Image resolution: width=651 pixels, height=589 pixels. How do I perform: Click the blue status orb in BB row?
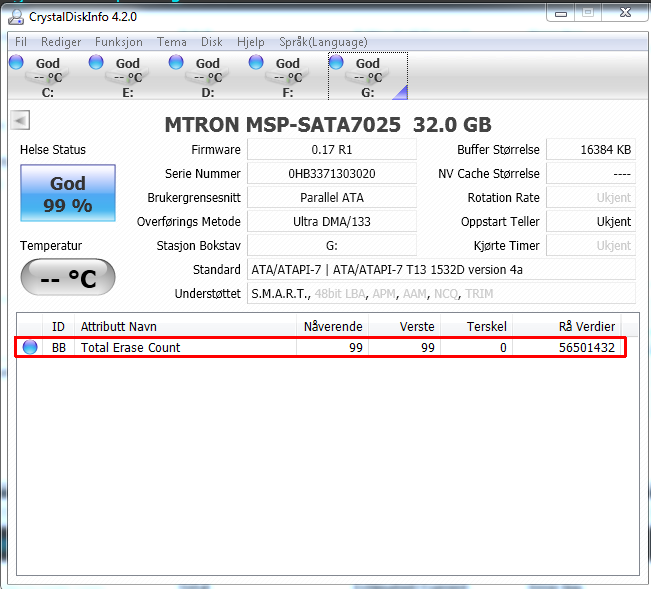30,347
